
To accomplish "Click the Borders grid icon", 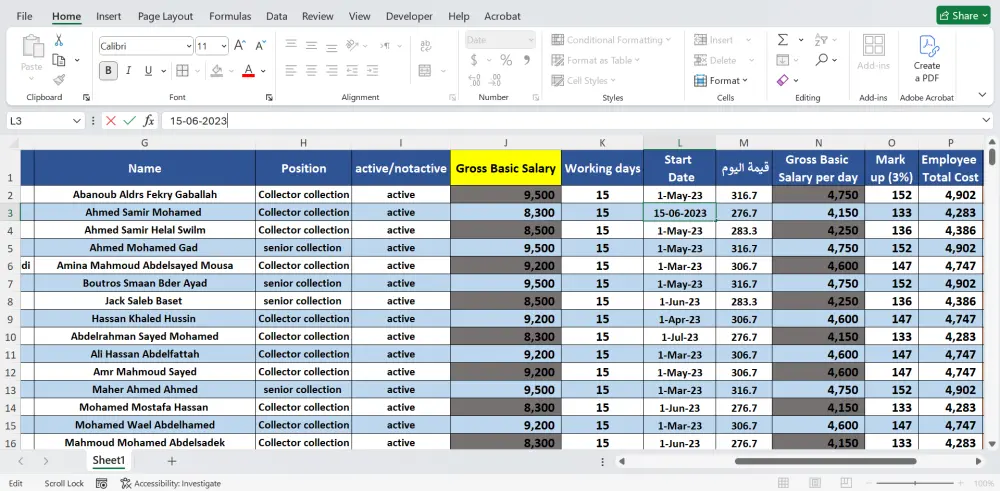I will coord(182,70).
